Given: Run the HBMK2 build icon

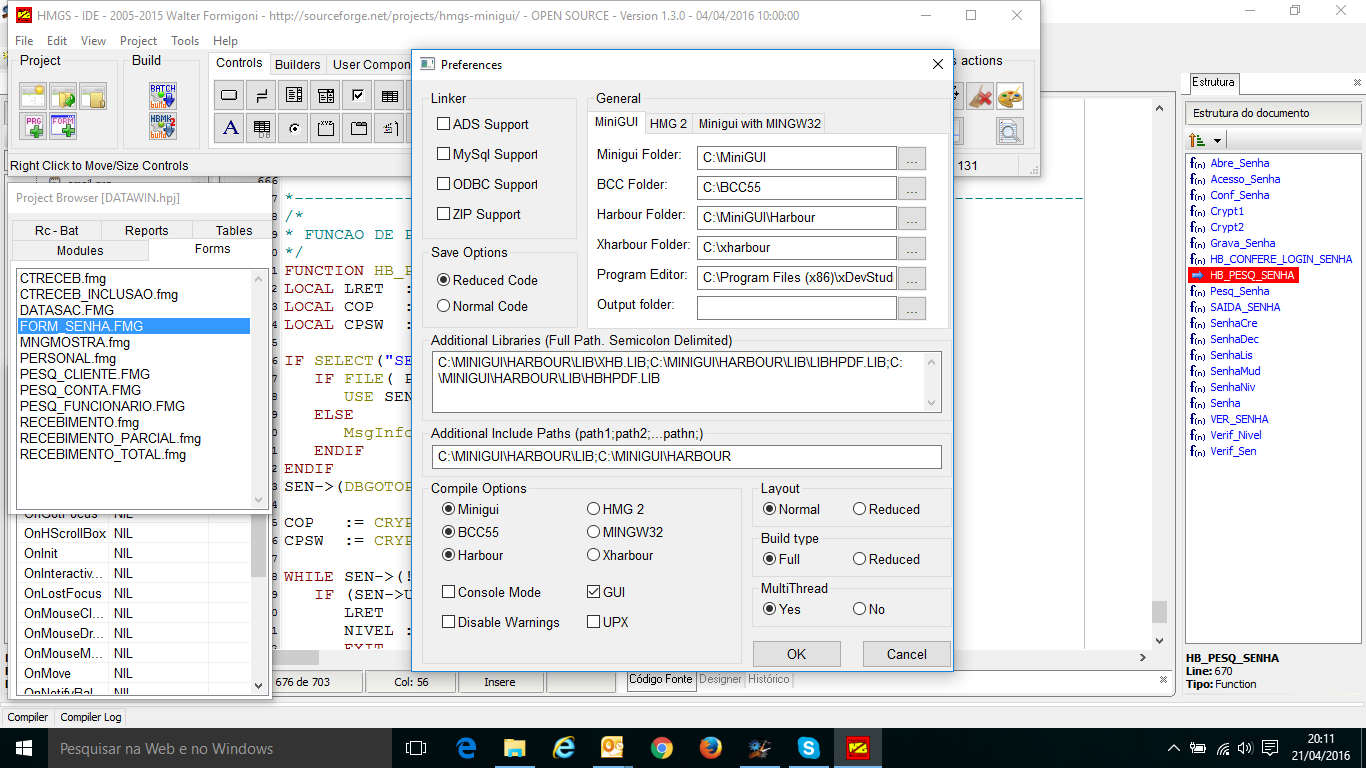Looking at the screenshot, I should (163, 126).
